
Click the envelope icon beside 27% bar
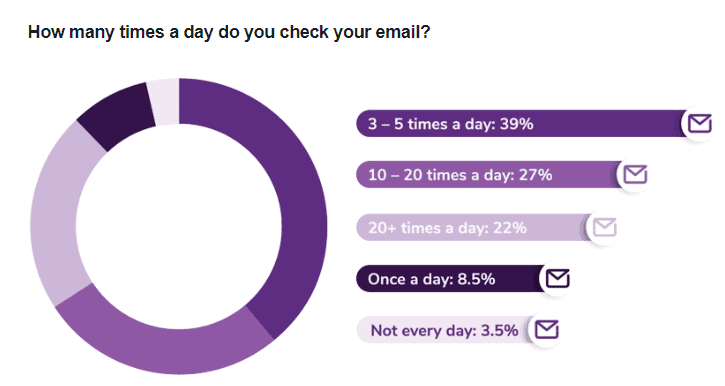pyautogui.click(x=635, y=175)
